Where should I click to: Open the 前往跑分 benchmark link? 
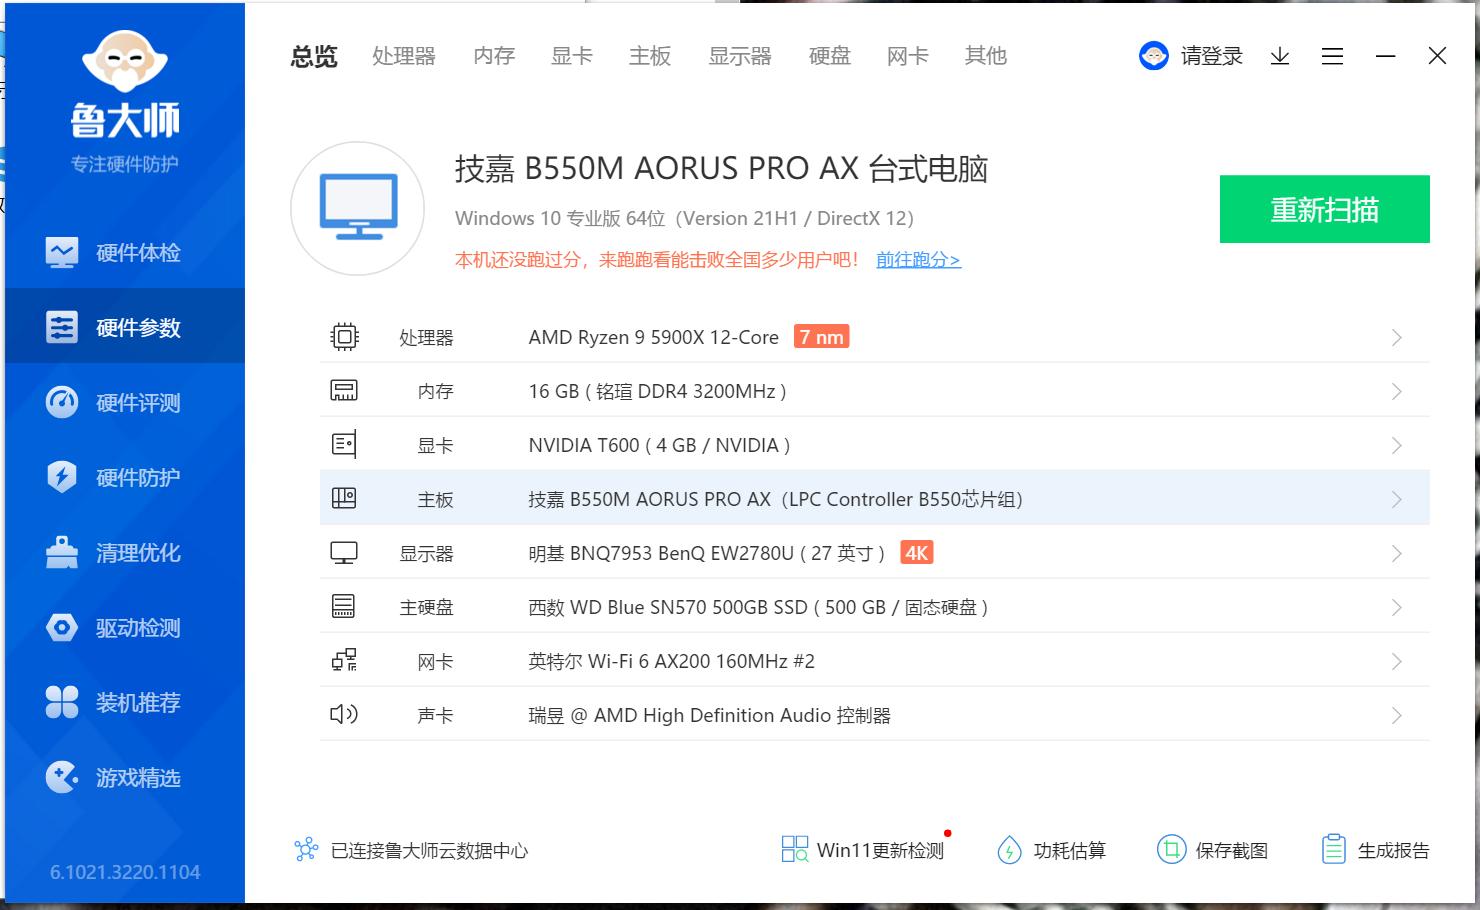917,259
